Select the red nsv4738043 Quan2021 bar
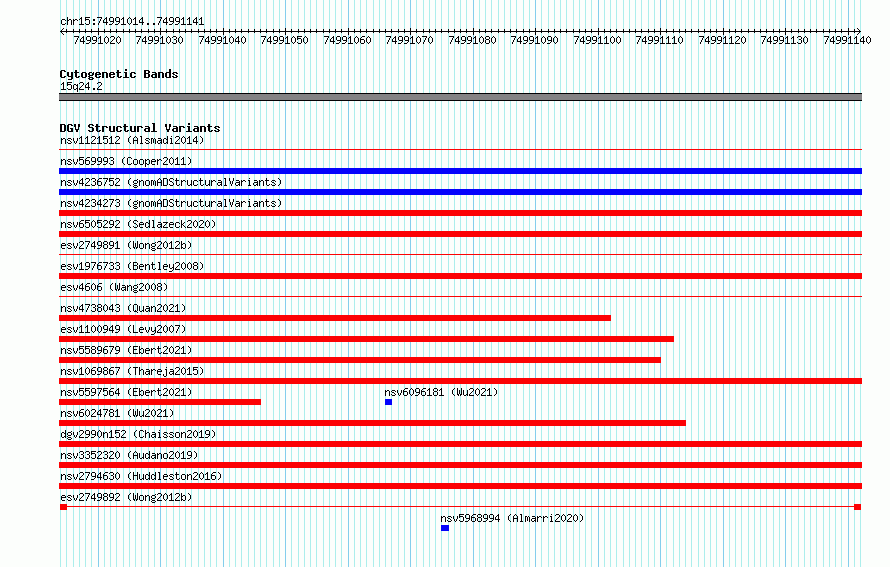Viewport: 890px width, 567px height. coord(335,318)
